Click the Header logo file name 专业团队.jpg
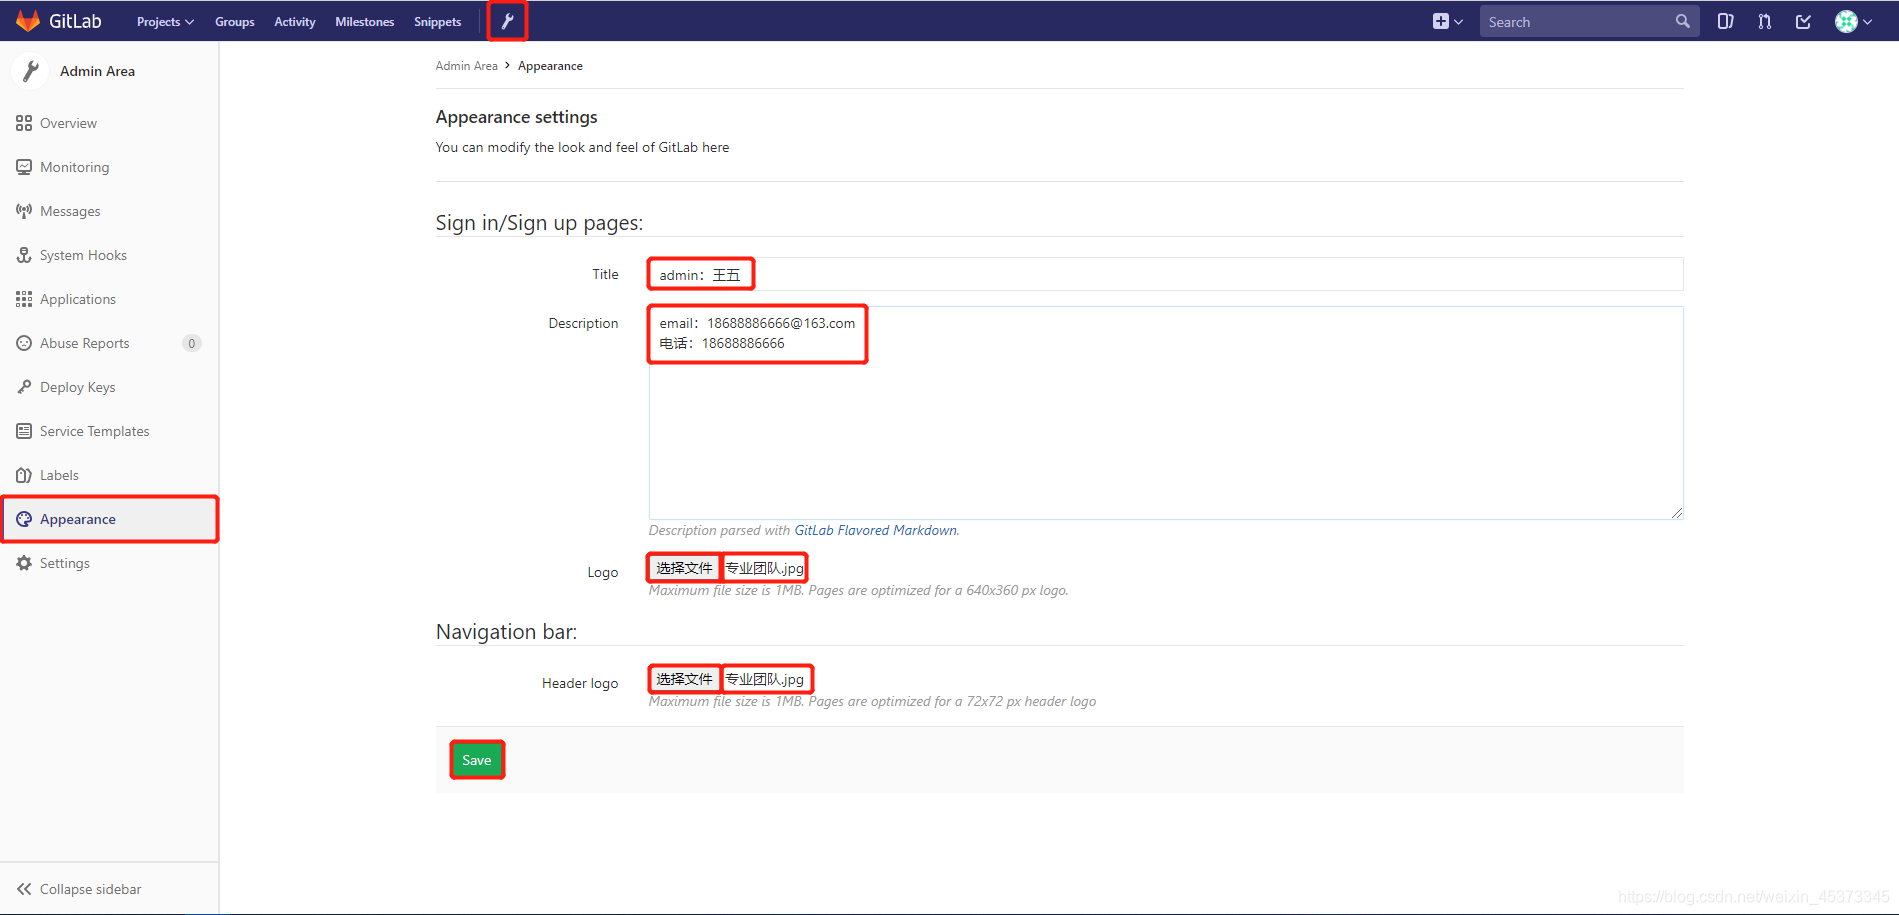Image resolution: width=1899 pixels, height=915 pixels. (765, 679)
